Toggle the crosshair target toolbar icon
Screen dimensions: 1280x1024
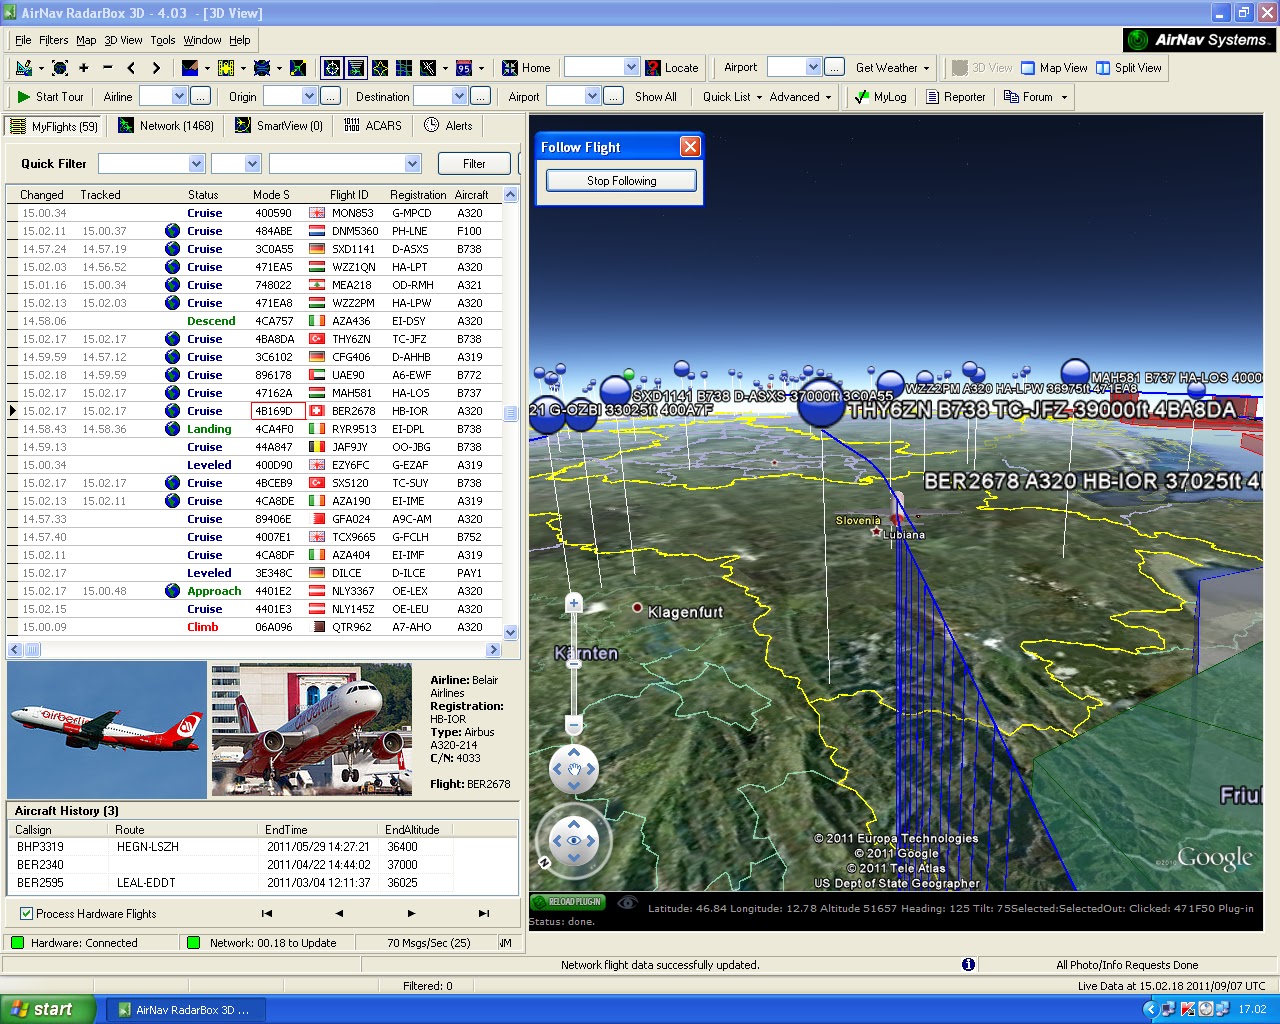point(332,68)
